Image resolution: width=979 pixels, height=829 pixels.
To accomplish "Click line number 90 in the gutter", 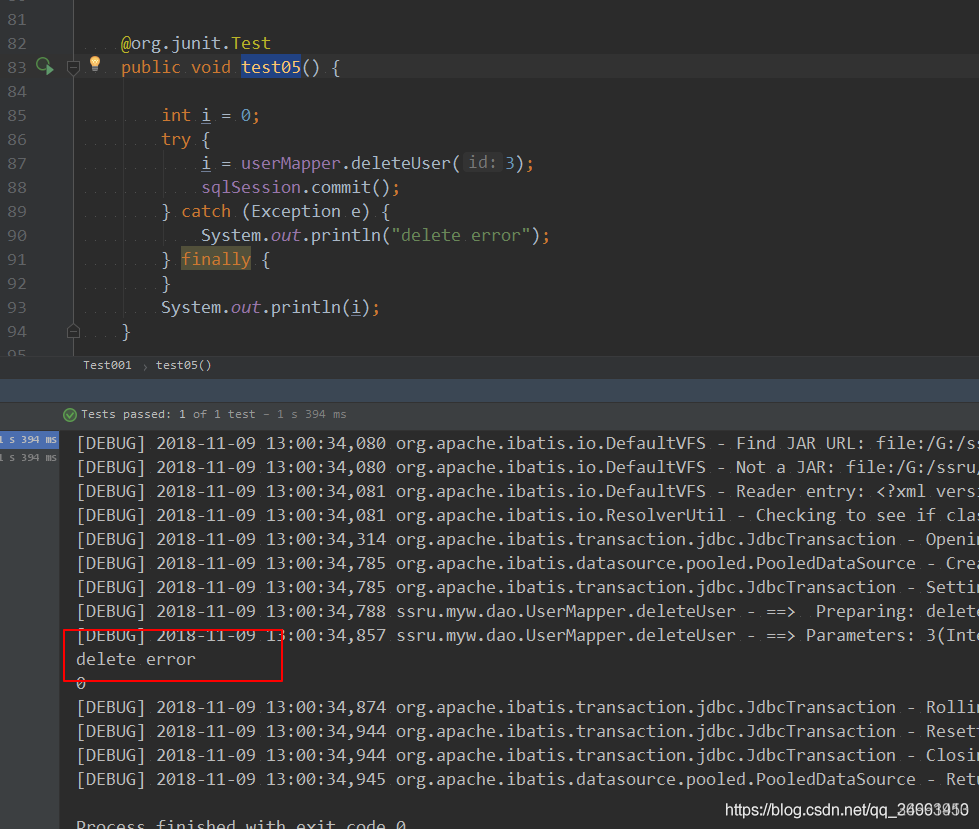I will click(x=17, y=235).
